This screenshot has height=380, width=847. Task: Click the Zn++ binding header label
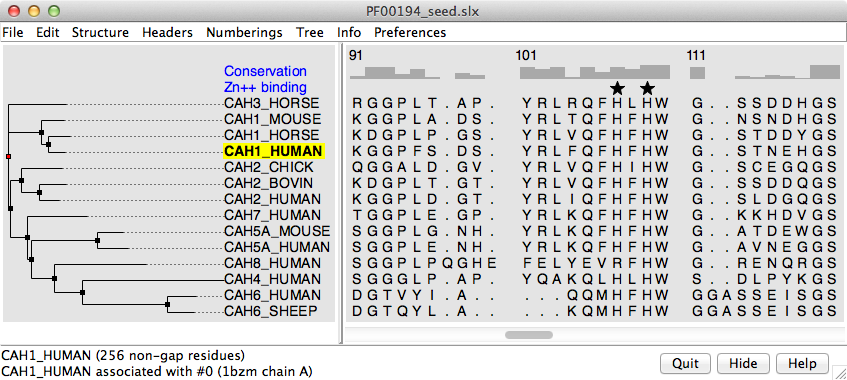265,87
